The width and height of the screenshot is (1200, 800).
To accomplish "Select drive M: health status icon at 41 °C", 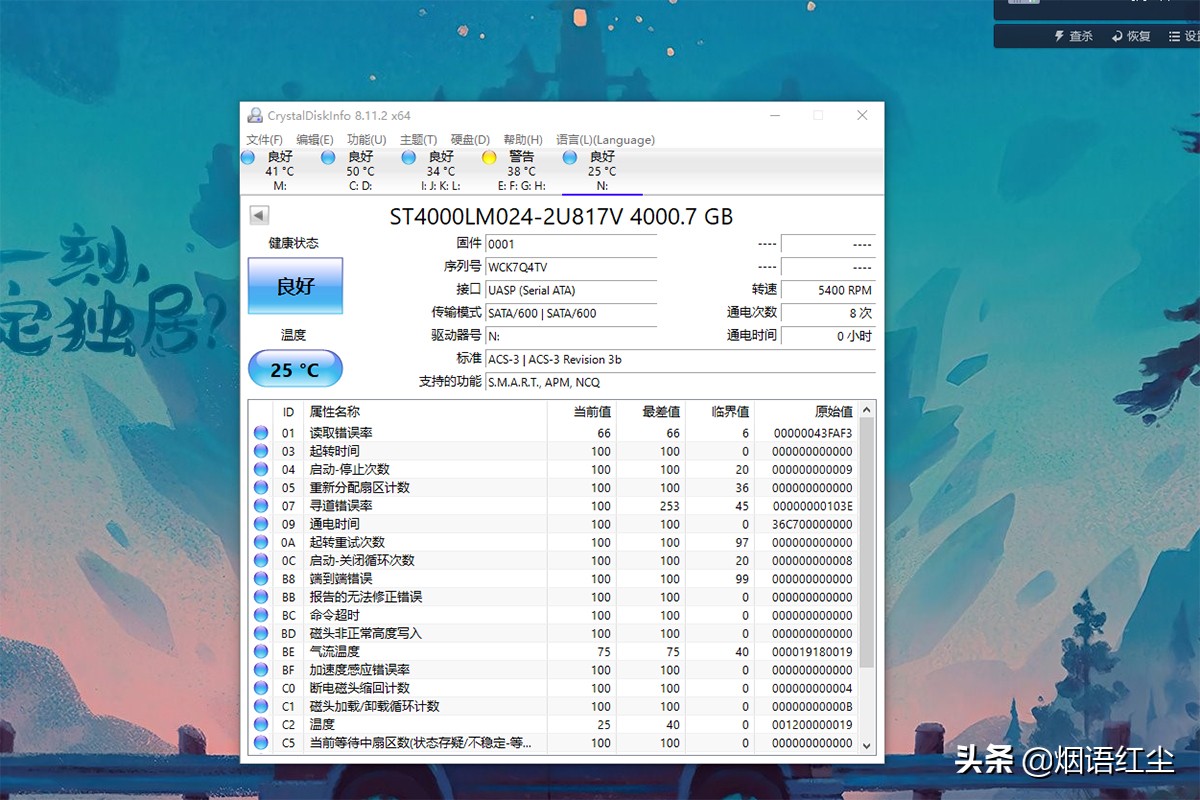I will click(x=250, y=157).
